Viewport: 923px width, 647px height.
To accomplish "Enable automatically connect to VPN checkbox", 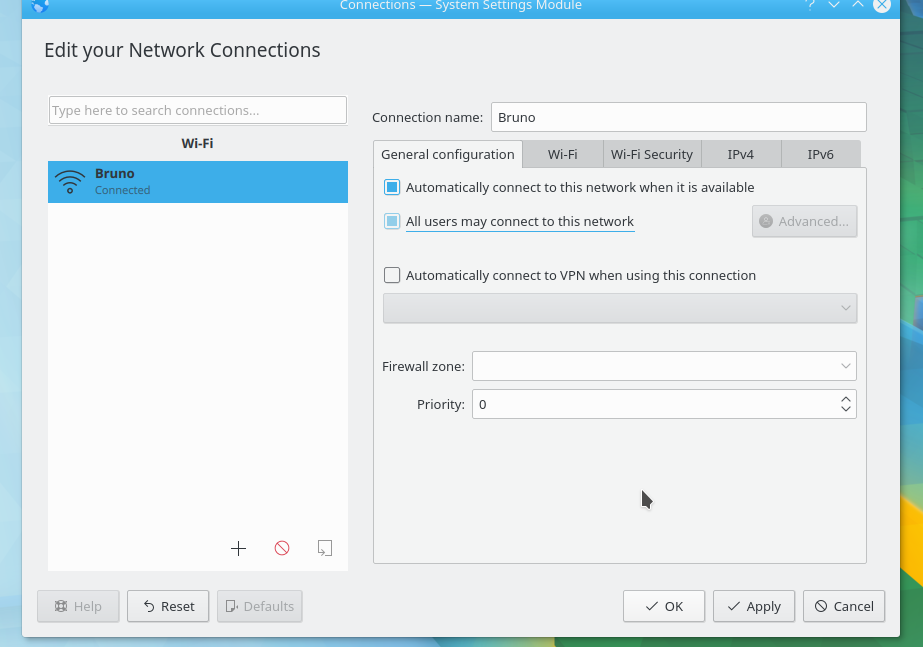I will 393,276.
